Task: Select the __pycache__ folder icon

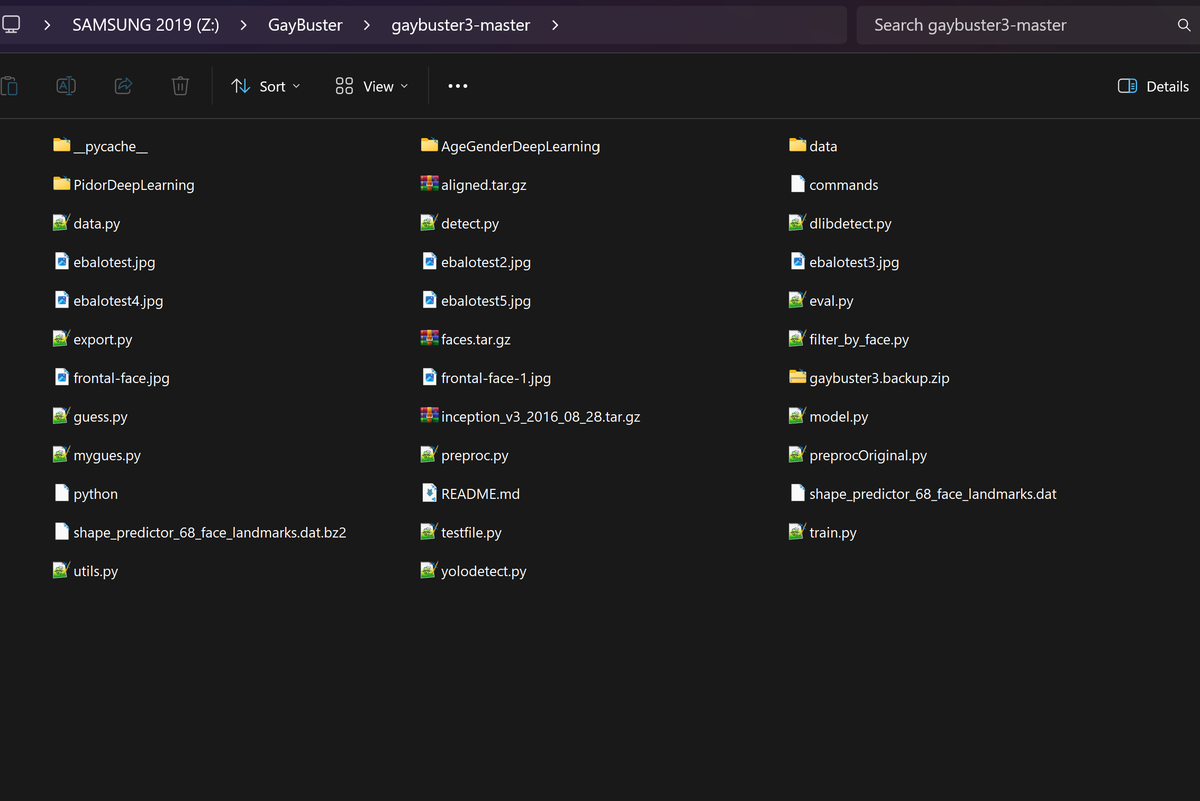Action: tap(61, 146)
